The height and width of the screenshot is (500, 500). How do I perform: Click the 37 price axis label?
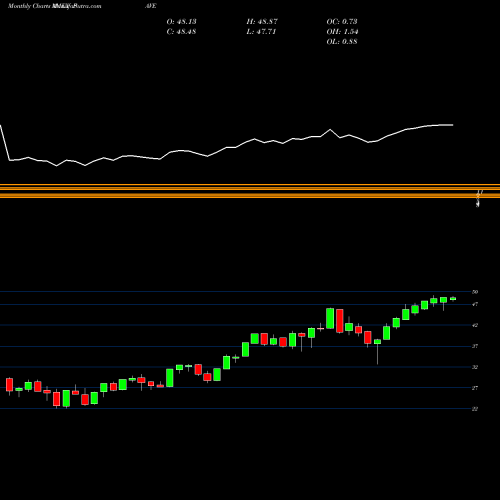coord(475,346)
